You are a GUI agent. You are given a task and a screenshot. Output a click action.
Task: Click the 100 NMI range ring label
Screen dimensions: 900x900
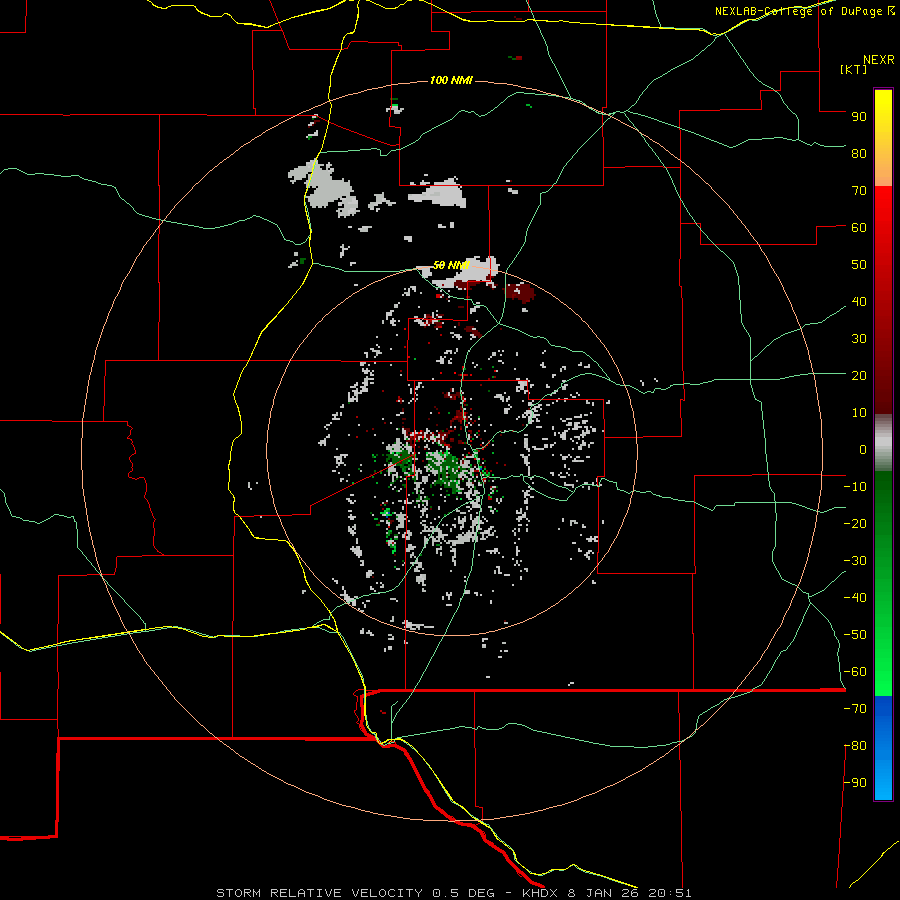(x=451, y=80)
